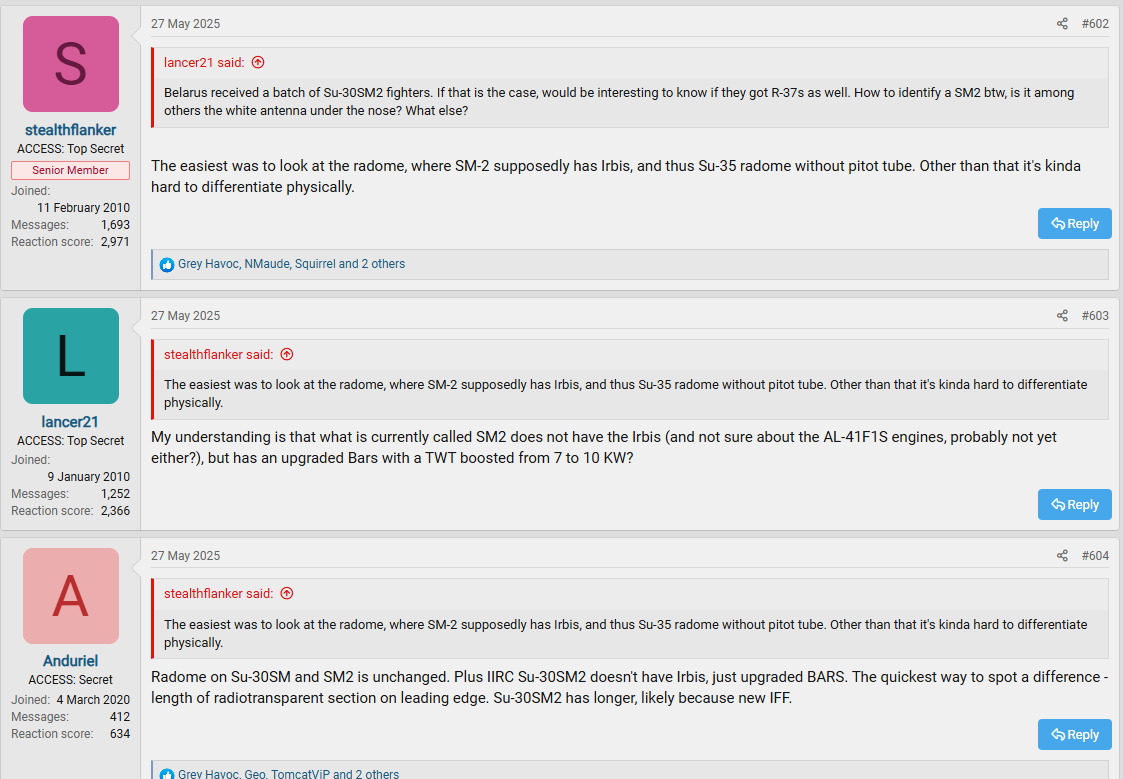Reply to Anduriel's post #604
Screen dimensions: 1123x779
pyautogui.click(x=1074, y=735)
